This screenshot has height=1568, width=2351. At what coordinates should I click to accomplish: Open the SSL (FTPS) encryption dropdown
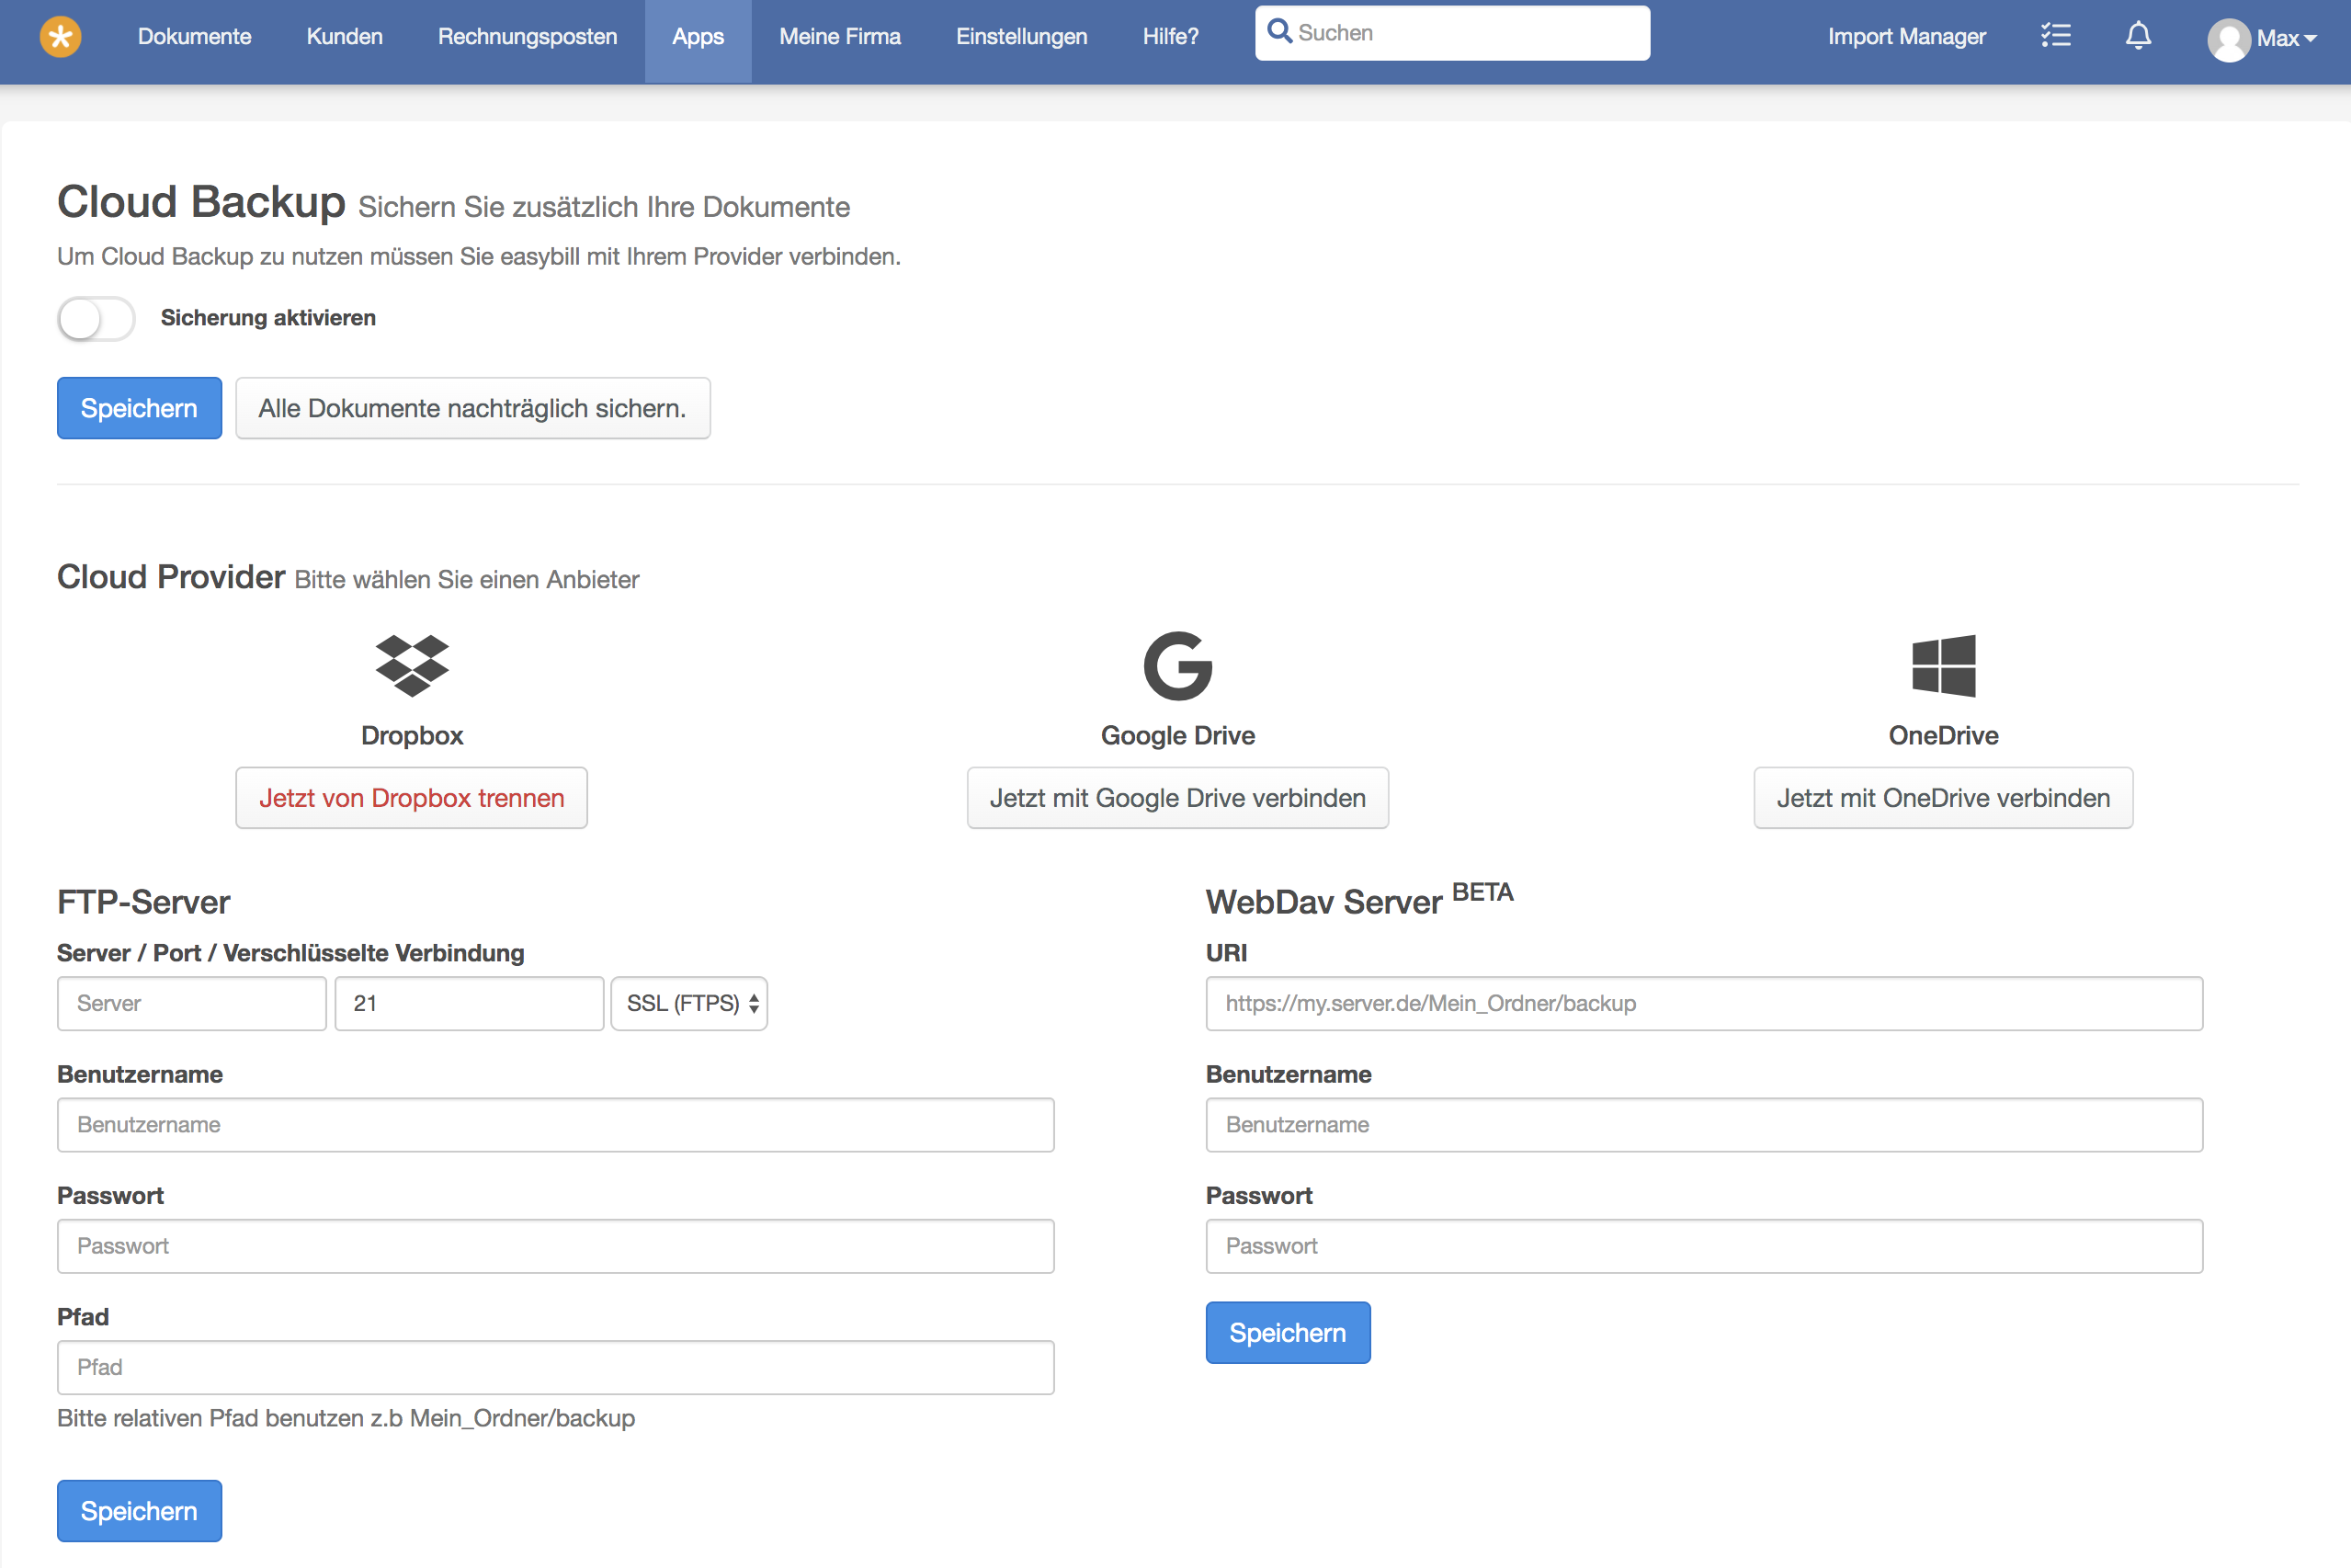pos(689,1003)
